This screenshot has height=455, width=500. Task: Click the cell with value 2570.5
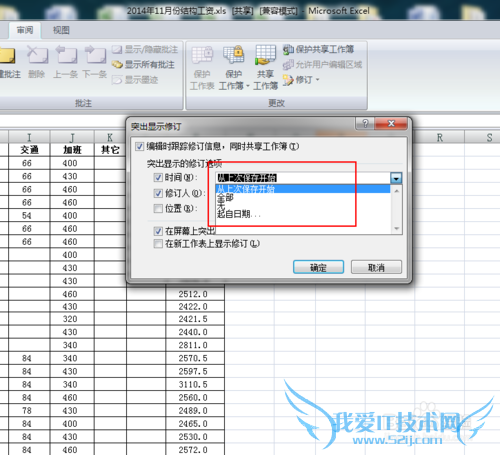[195, 358]
